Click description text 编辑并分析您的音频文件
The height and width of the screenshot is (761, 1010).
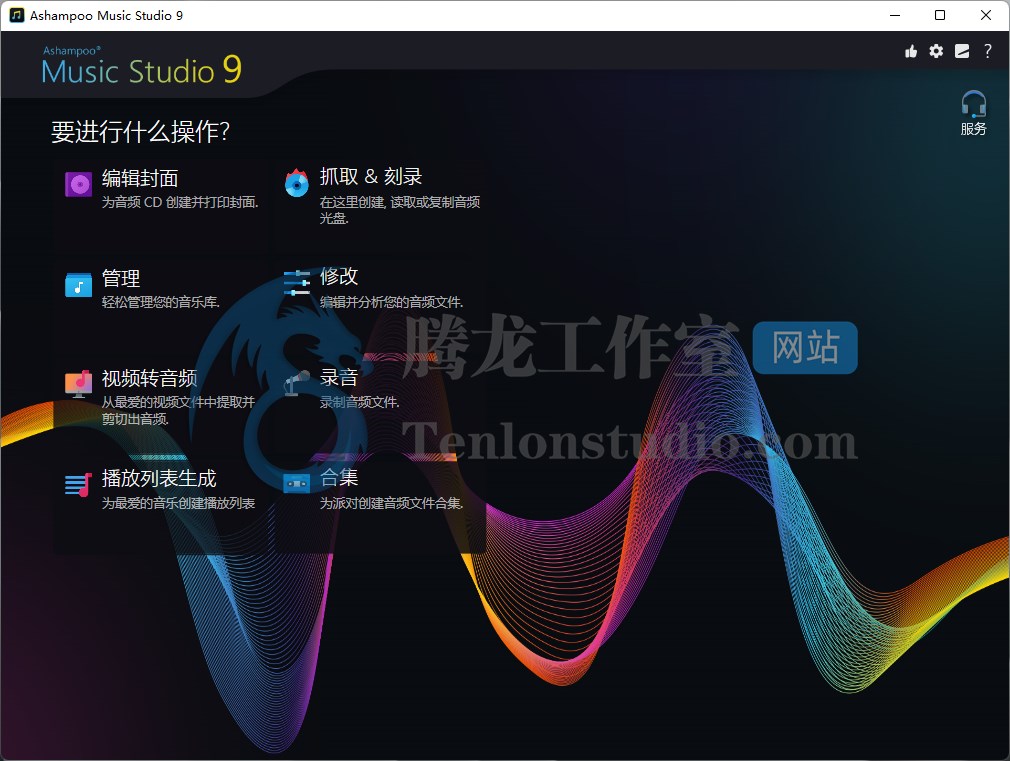coord(392,302)
